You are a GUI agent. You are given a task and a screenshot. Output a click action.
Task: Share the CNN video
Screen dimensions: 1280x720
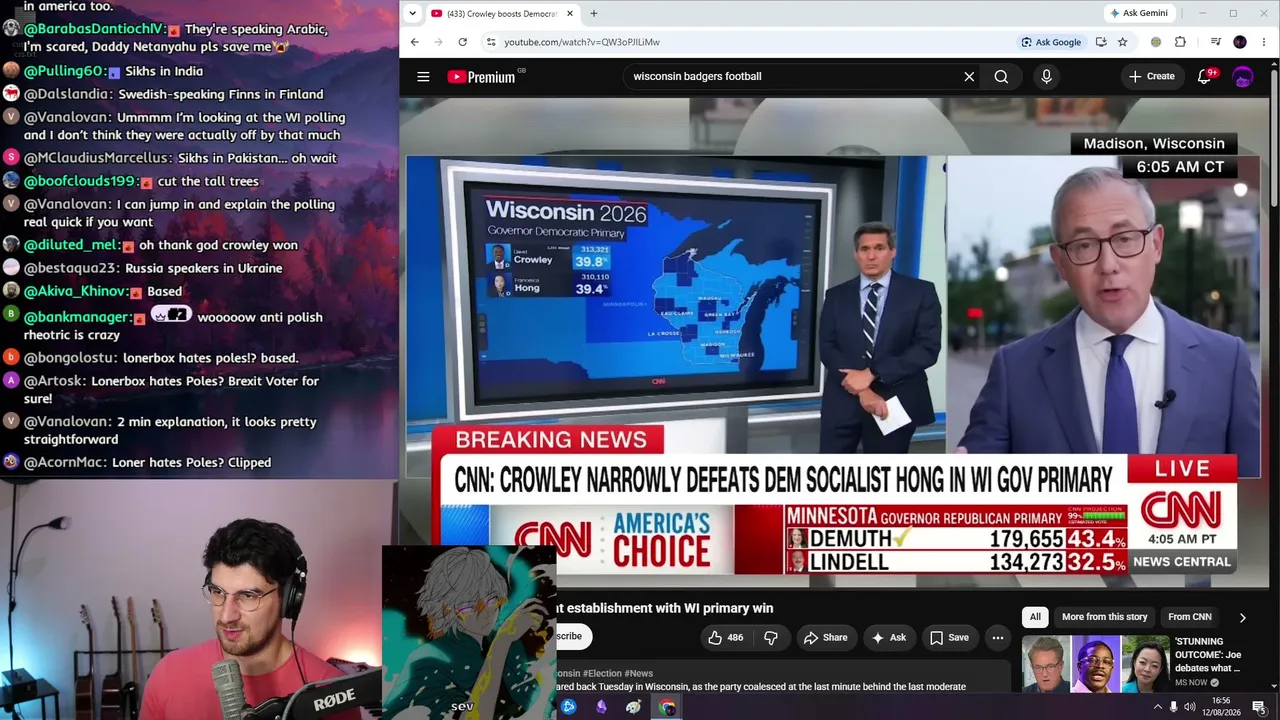tap(825, 637)
